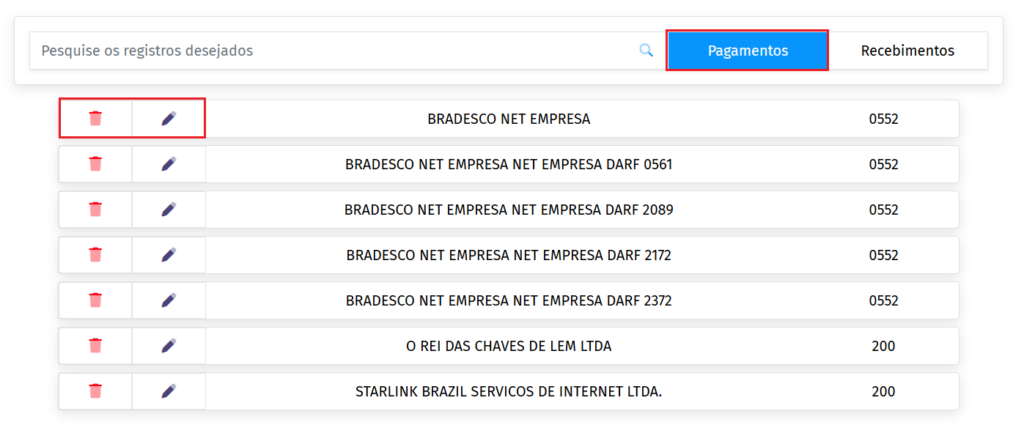This screenshot has height=436, width=1024.
Task: Delete the DARF 2172 record
Action: coord(95,255)
